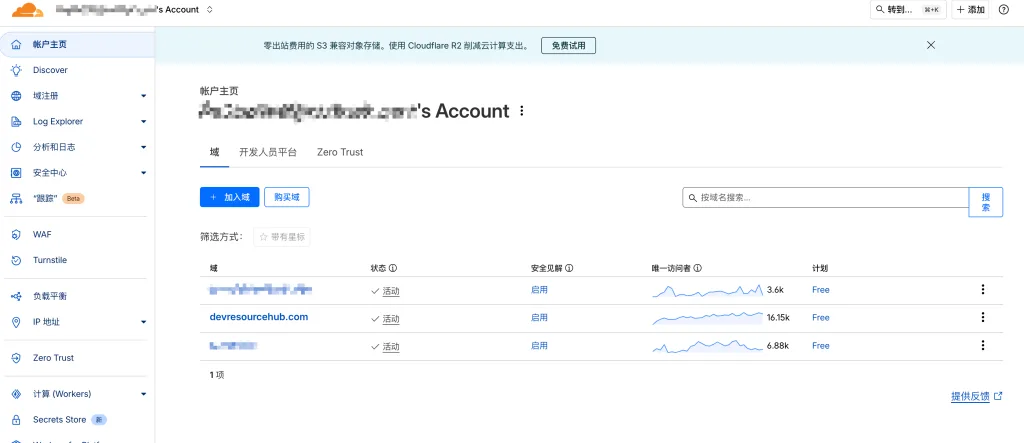Click the 负载平衡 icon
The height and width of the screenshot is (443, 1024).
pos(16,296)
